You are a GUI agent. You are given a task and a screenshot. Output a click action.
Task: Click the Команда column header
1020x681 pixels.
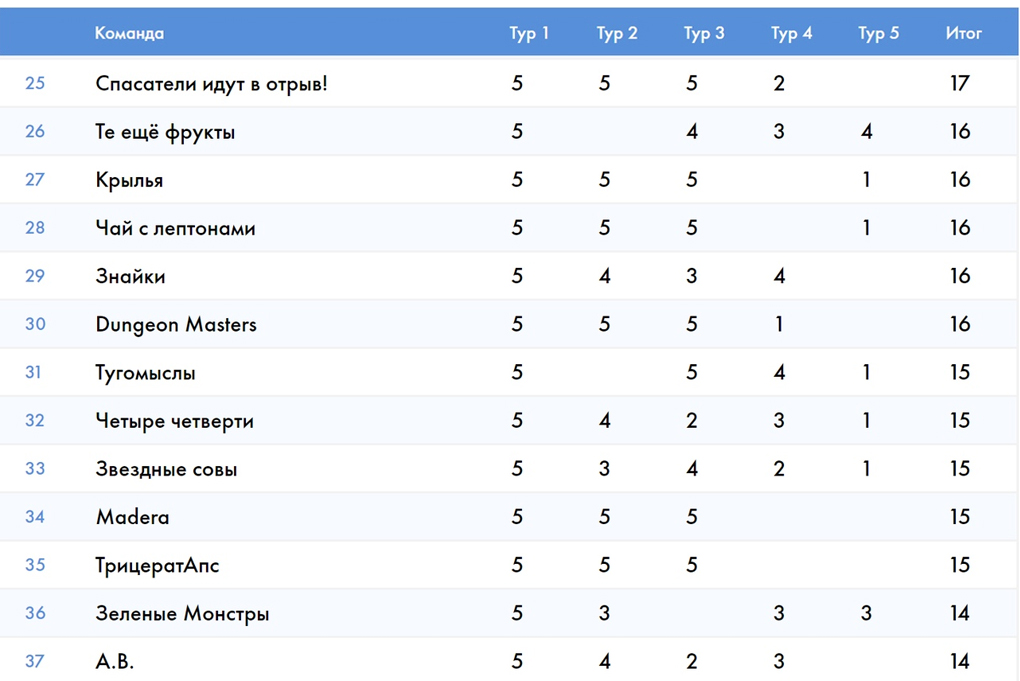tap(129, 33)
